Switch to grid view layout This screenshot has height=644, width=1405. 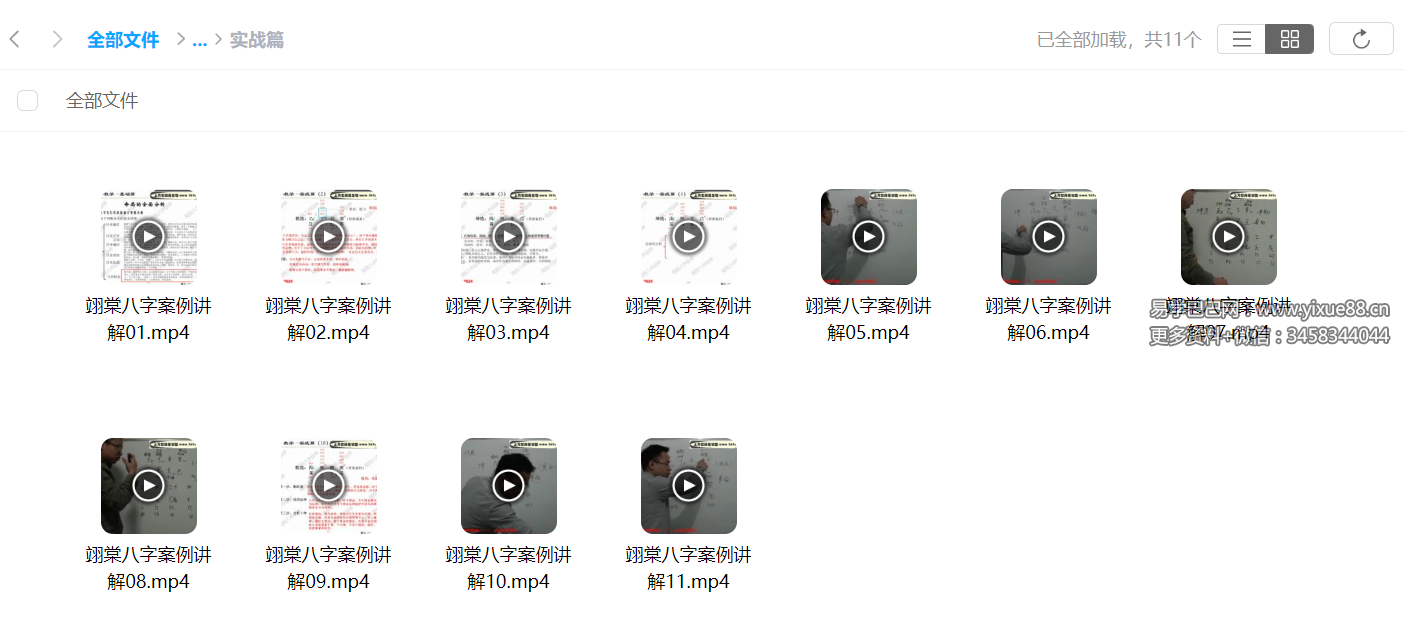coord(1290,39)
